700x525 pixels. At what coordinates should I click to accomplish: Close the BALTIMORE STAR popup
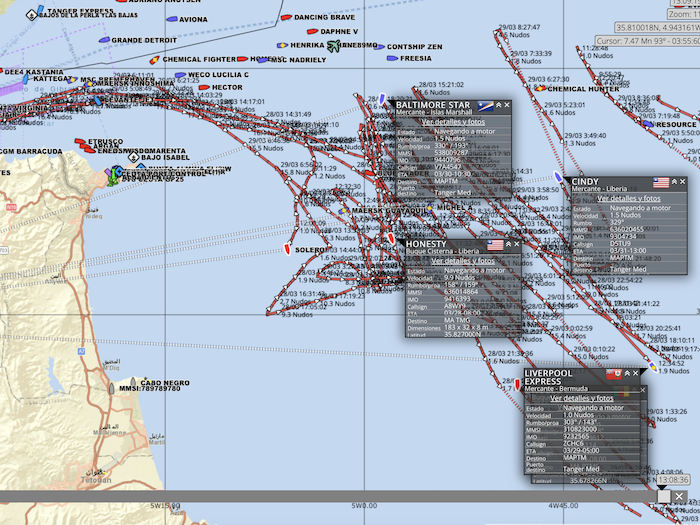[x=507, y=105]
